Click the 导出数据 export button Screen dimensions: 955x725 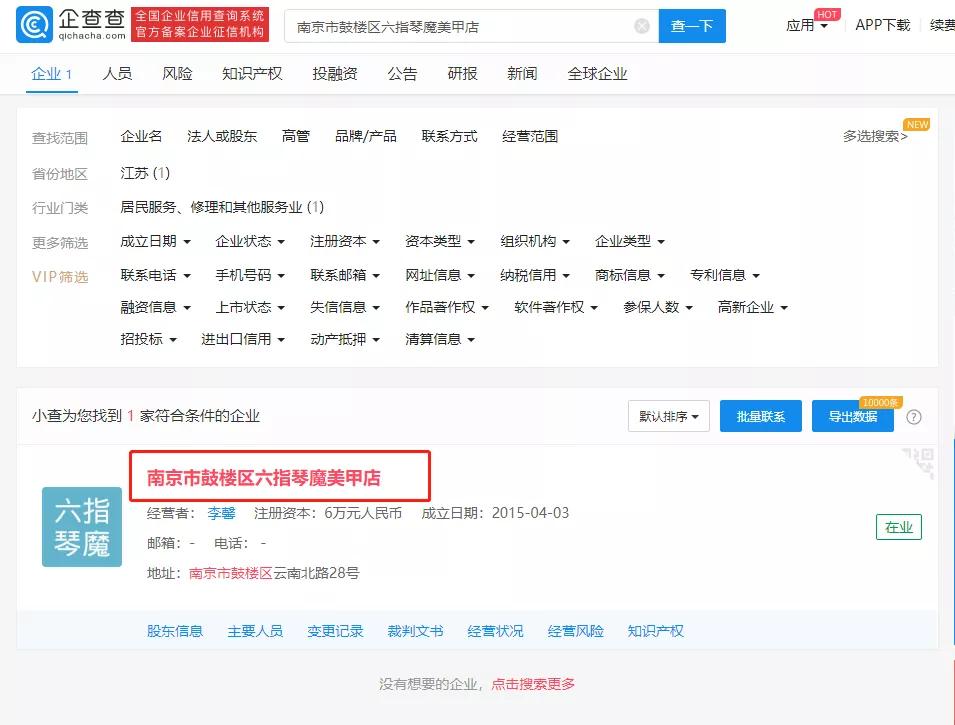pyautogui.click(x=852, y=416)
